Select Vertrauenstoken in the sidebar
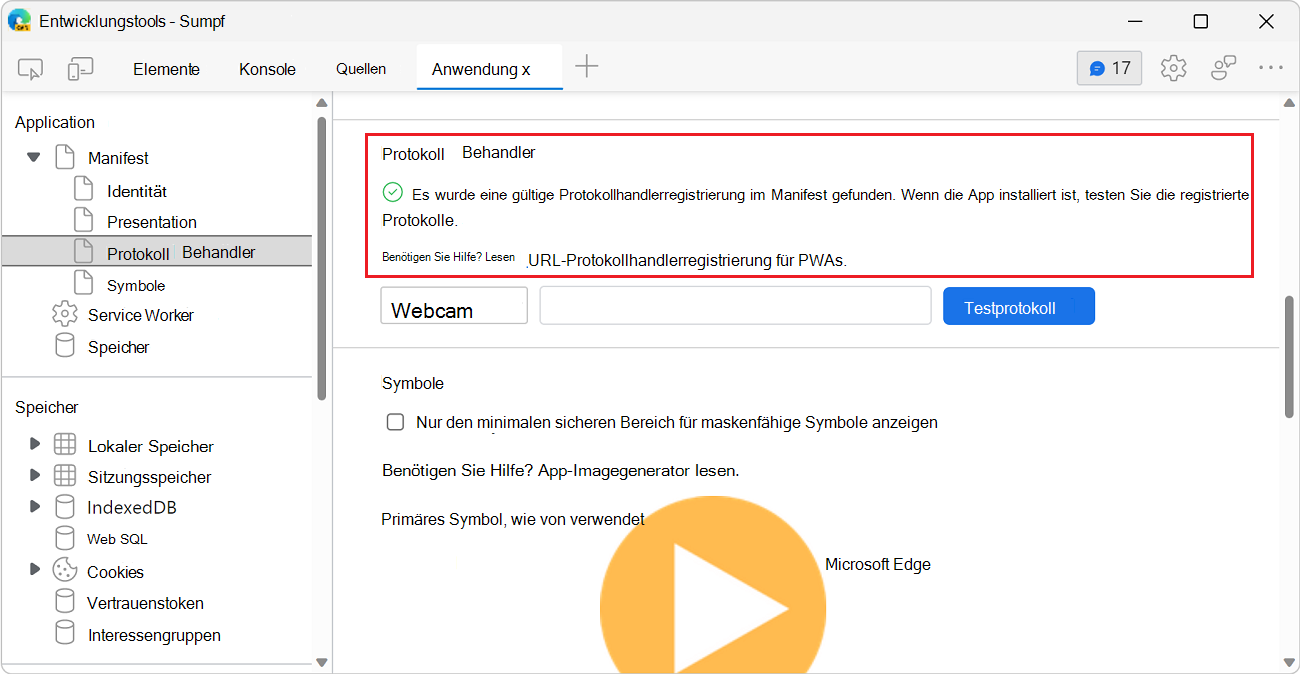 tap(145, 603)
